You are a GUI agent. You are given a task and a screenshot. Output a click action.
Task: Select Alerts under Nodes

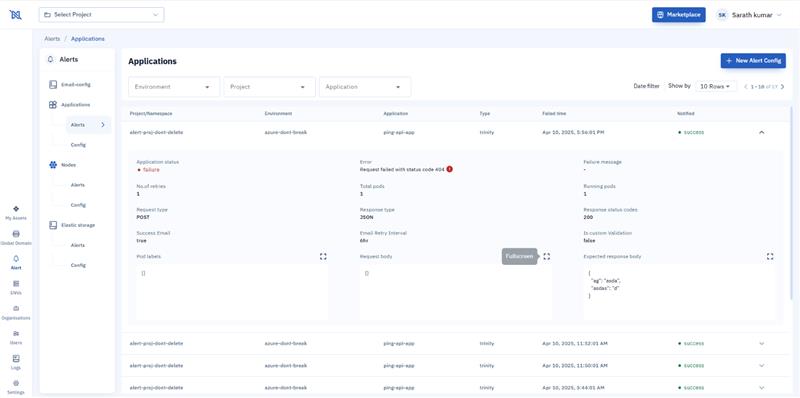78,185
